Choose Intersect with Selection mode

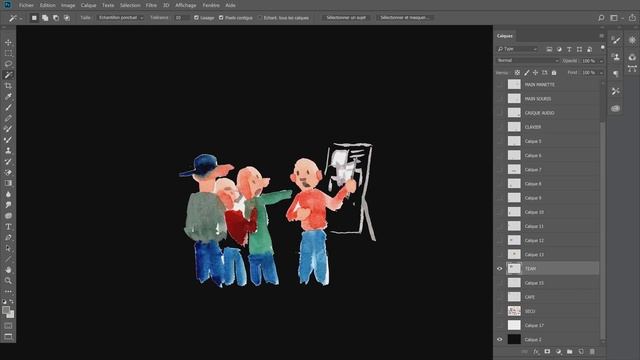67,18
